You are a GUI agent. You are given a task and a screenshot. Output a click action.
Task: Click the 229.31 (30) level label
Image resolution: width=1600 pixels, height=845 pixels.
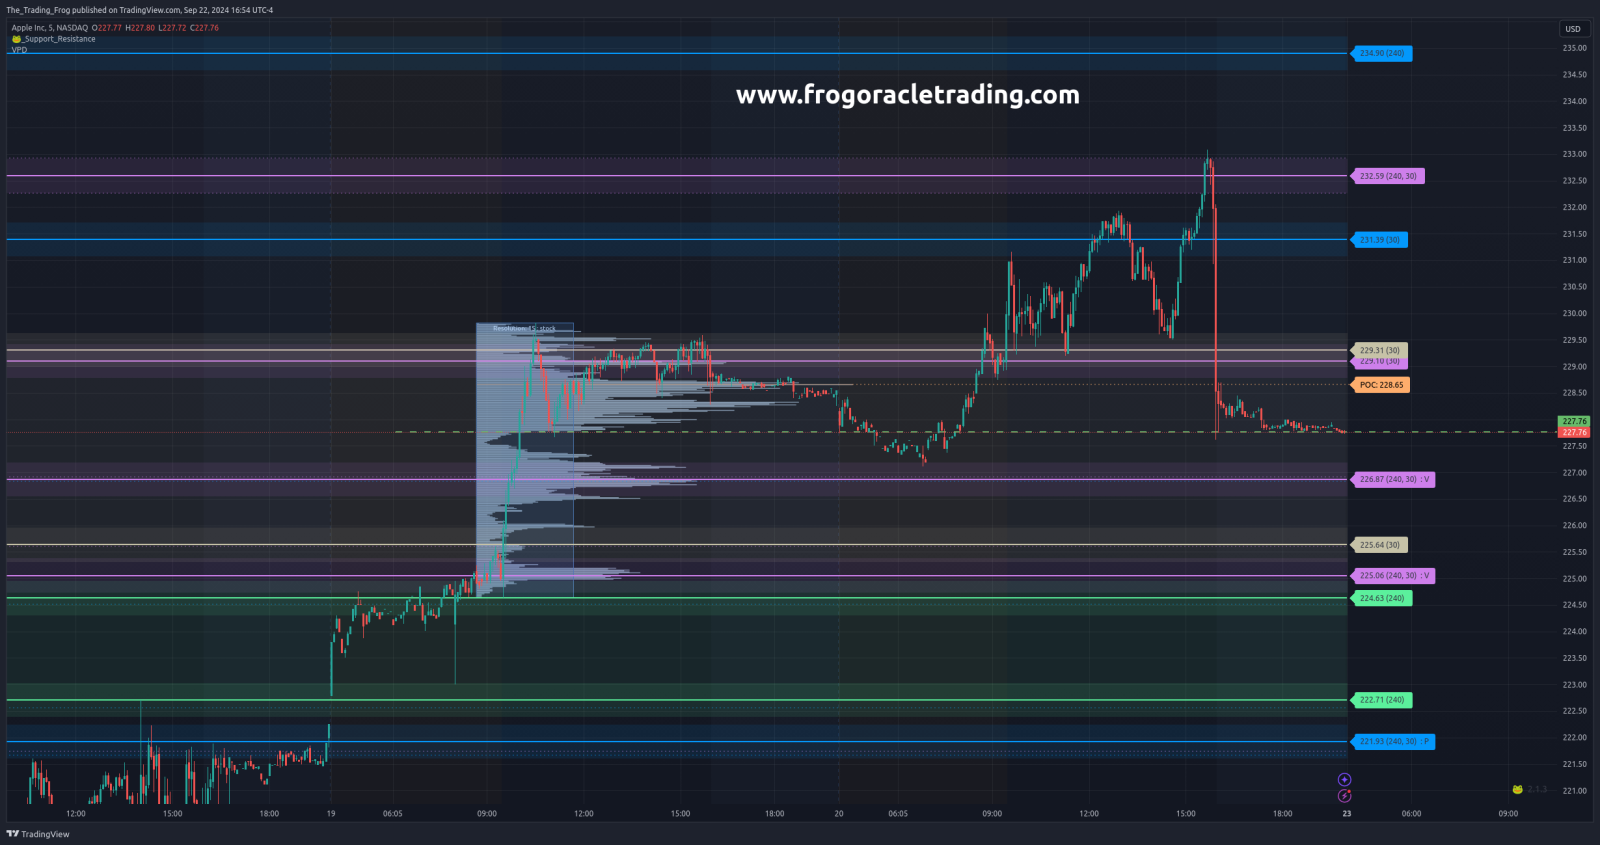click(x=1380, y=350)
